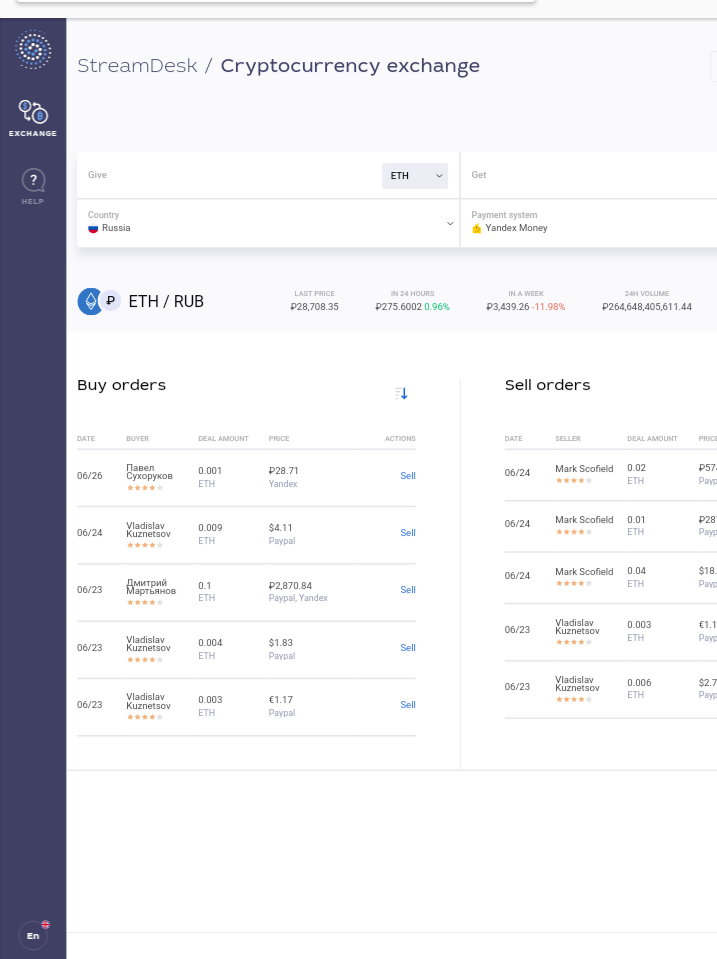Image resolution: width=717 pixels, height=959 pixels.
Task: Click ETH / RUB pair title
Action: click(166, 302)
